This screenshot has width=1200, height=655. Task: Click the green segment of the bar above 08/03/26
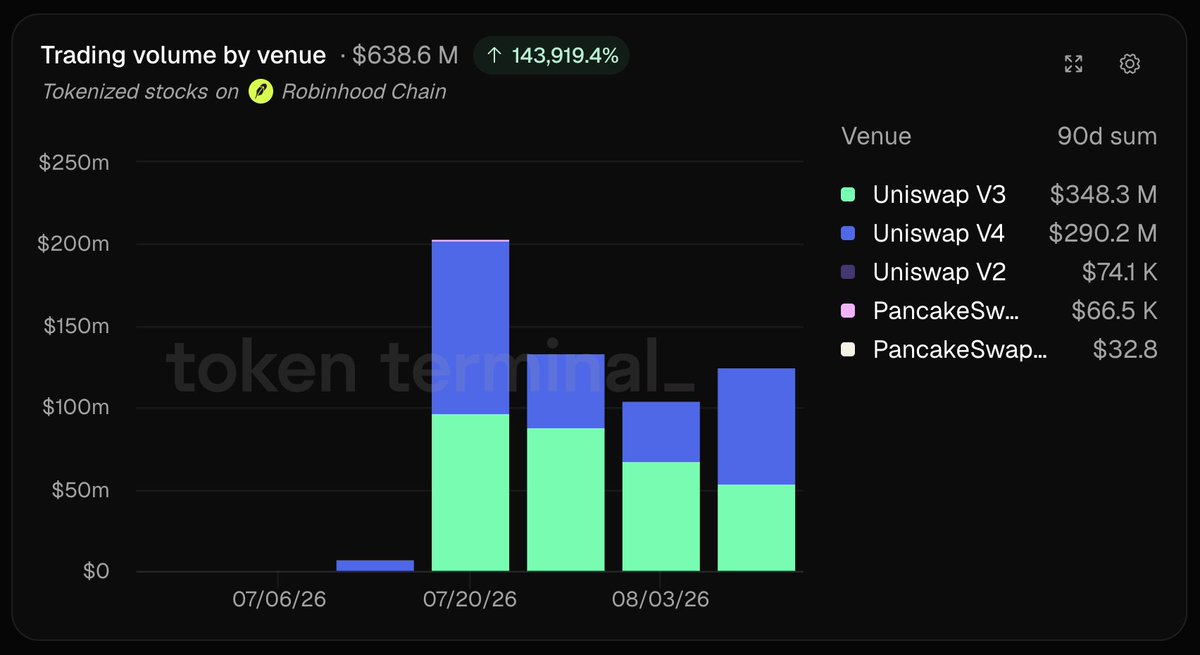coord(661,517)
